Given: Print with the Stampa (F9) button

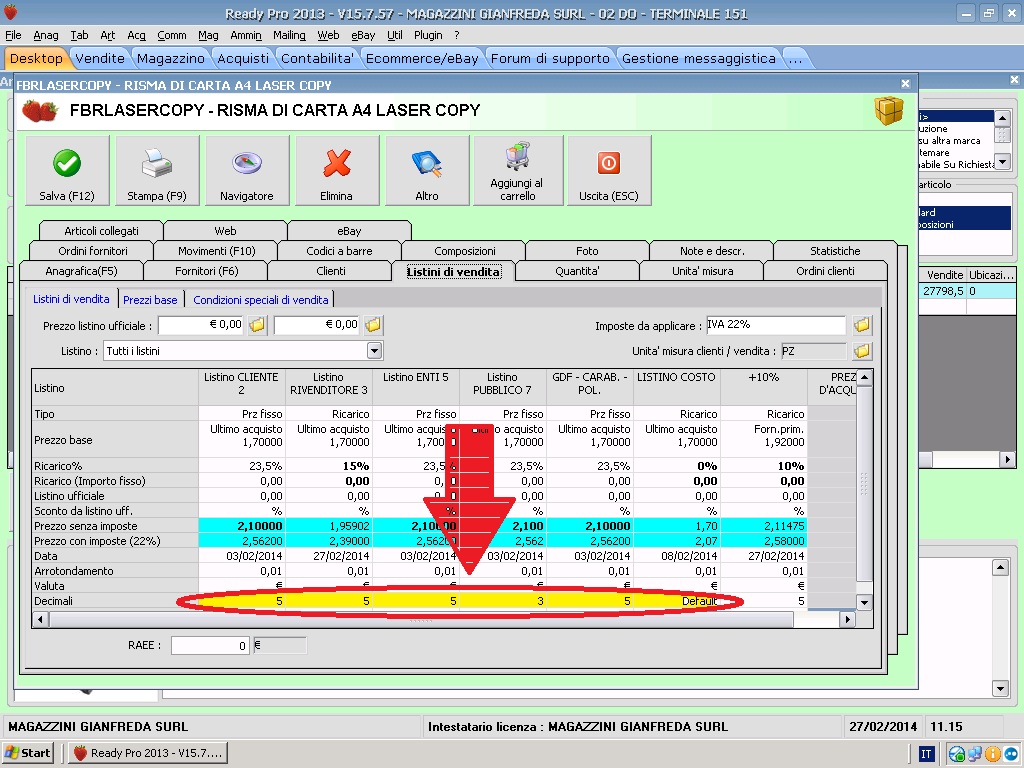Looking at the screenshot, I should pos(157,170).
